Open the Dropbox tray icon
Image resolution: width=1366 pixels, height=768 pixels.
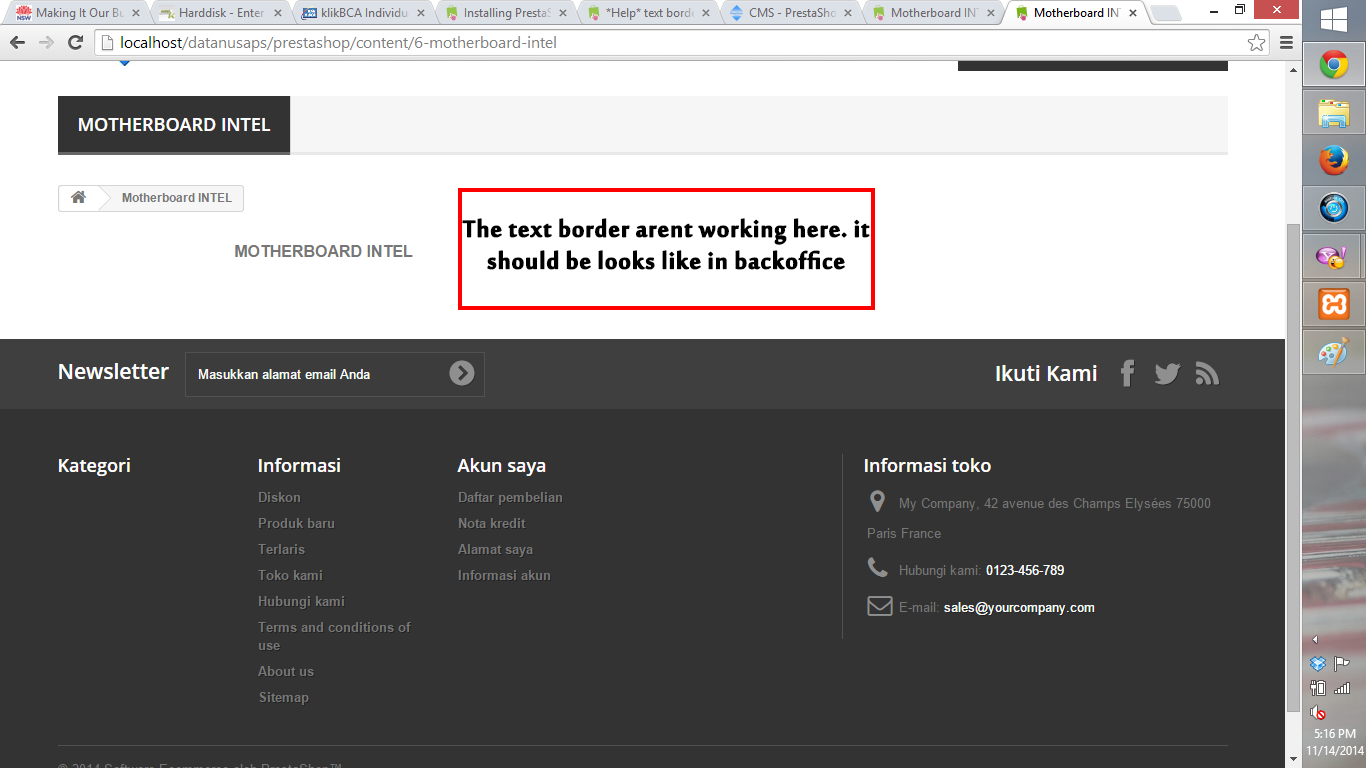[x=1318, y=664]
